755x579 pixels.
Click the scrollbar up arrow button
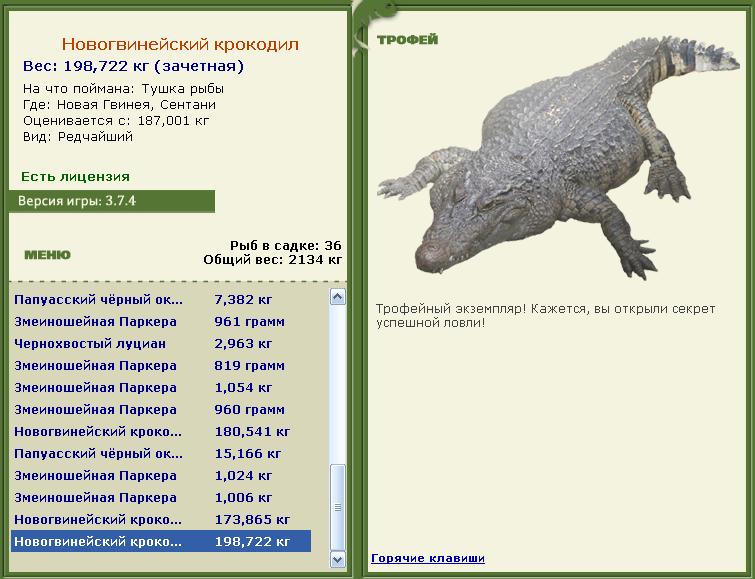point(338,297)
